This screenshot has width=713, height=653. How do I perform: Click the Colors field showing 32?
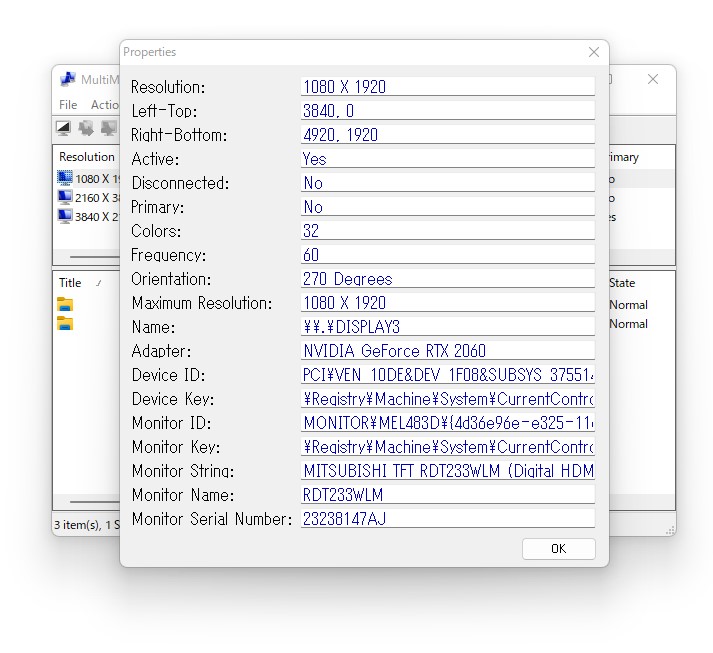(x=447, y=231)
